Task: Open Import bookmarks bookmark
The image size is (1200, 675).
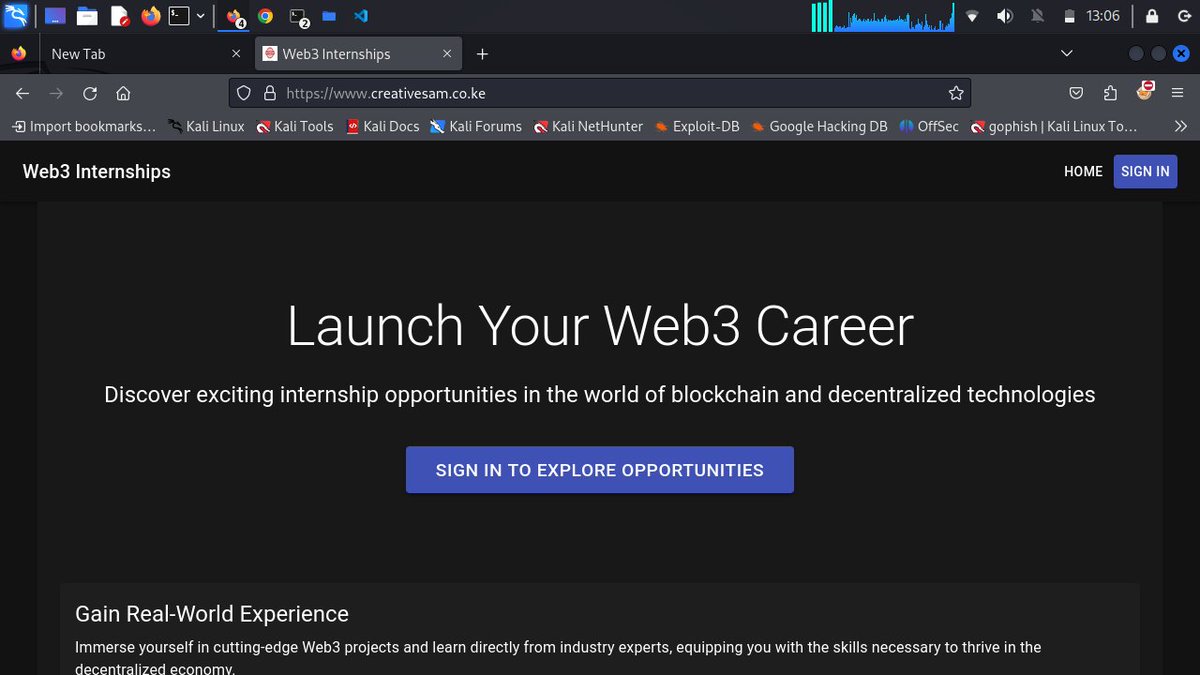Action: point(84,126)
